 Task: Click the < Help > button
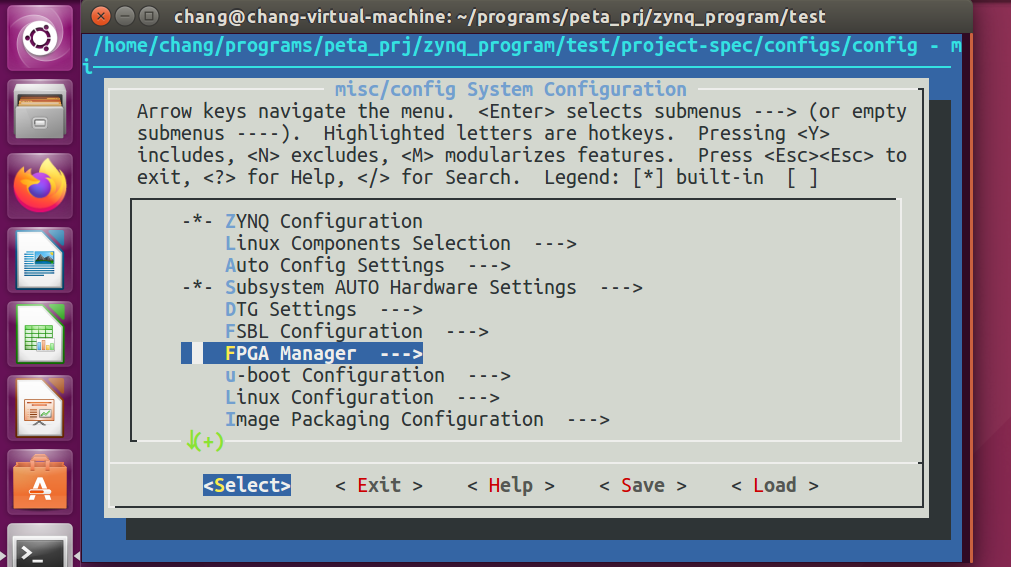coord(511,485)
